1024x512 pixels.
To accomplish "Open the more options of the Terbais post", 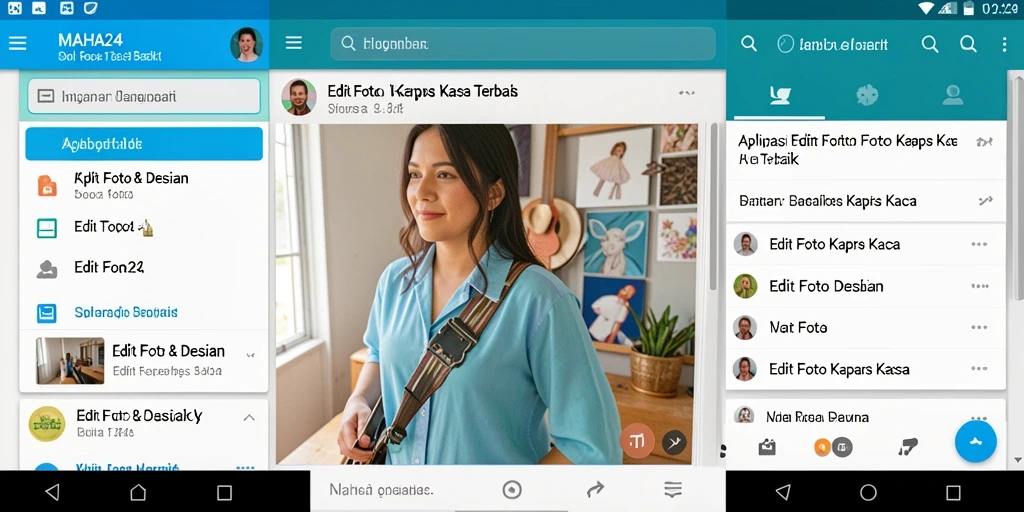I will point(686,93).
